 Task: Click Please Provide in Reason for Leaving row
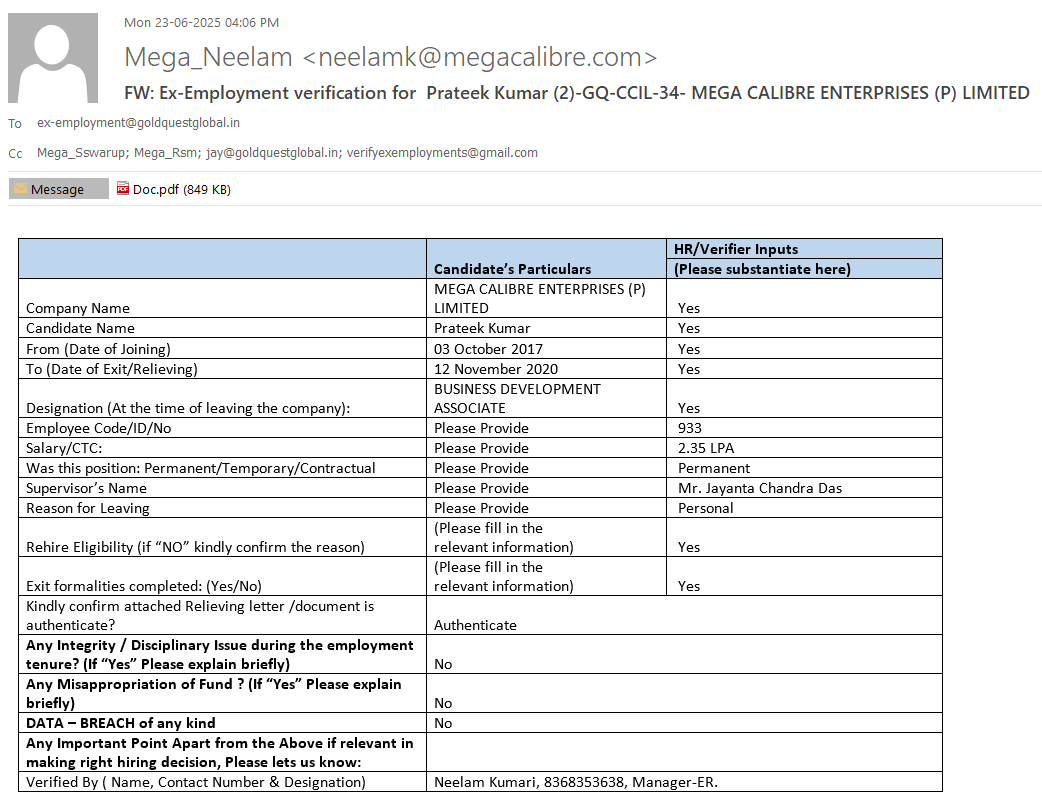coord(481,508)
